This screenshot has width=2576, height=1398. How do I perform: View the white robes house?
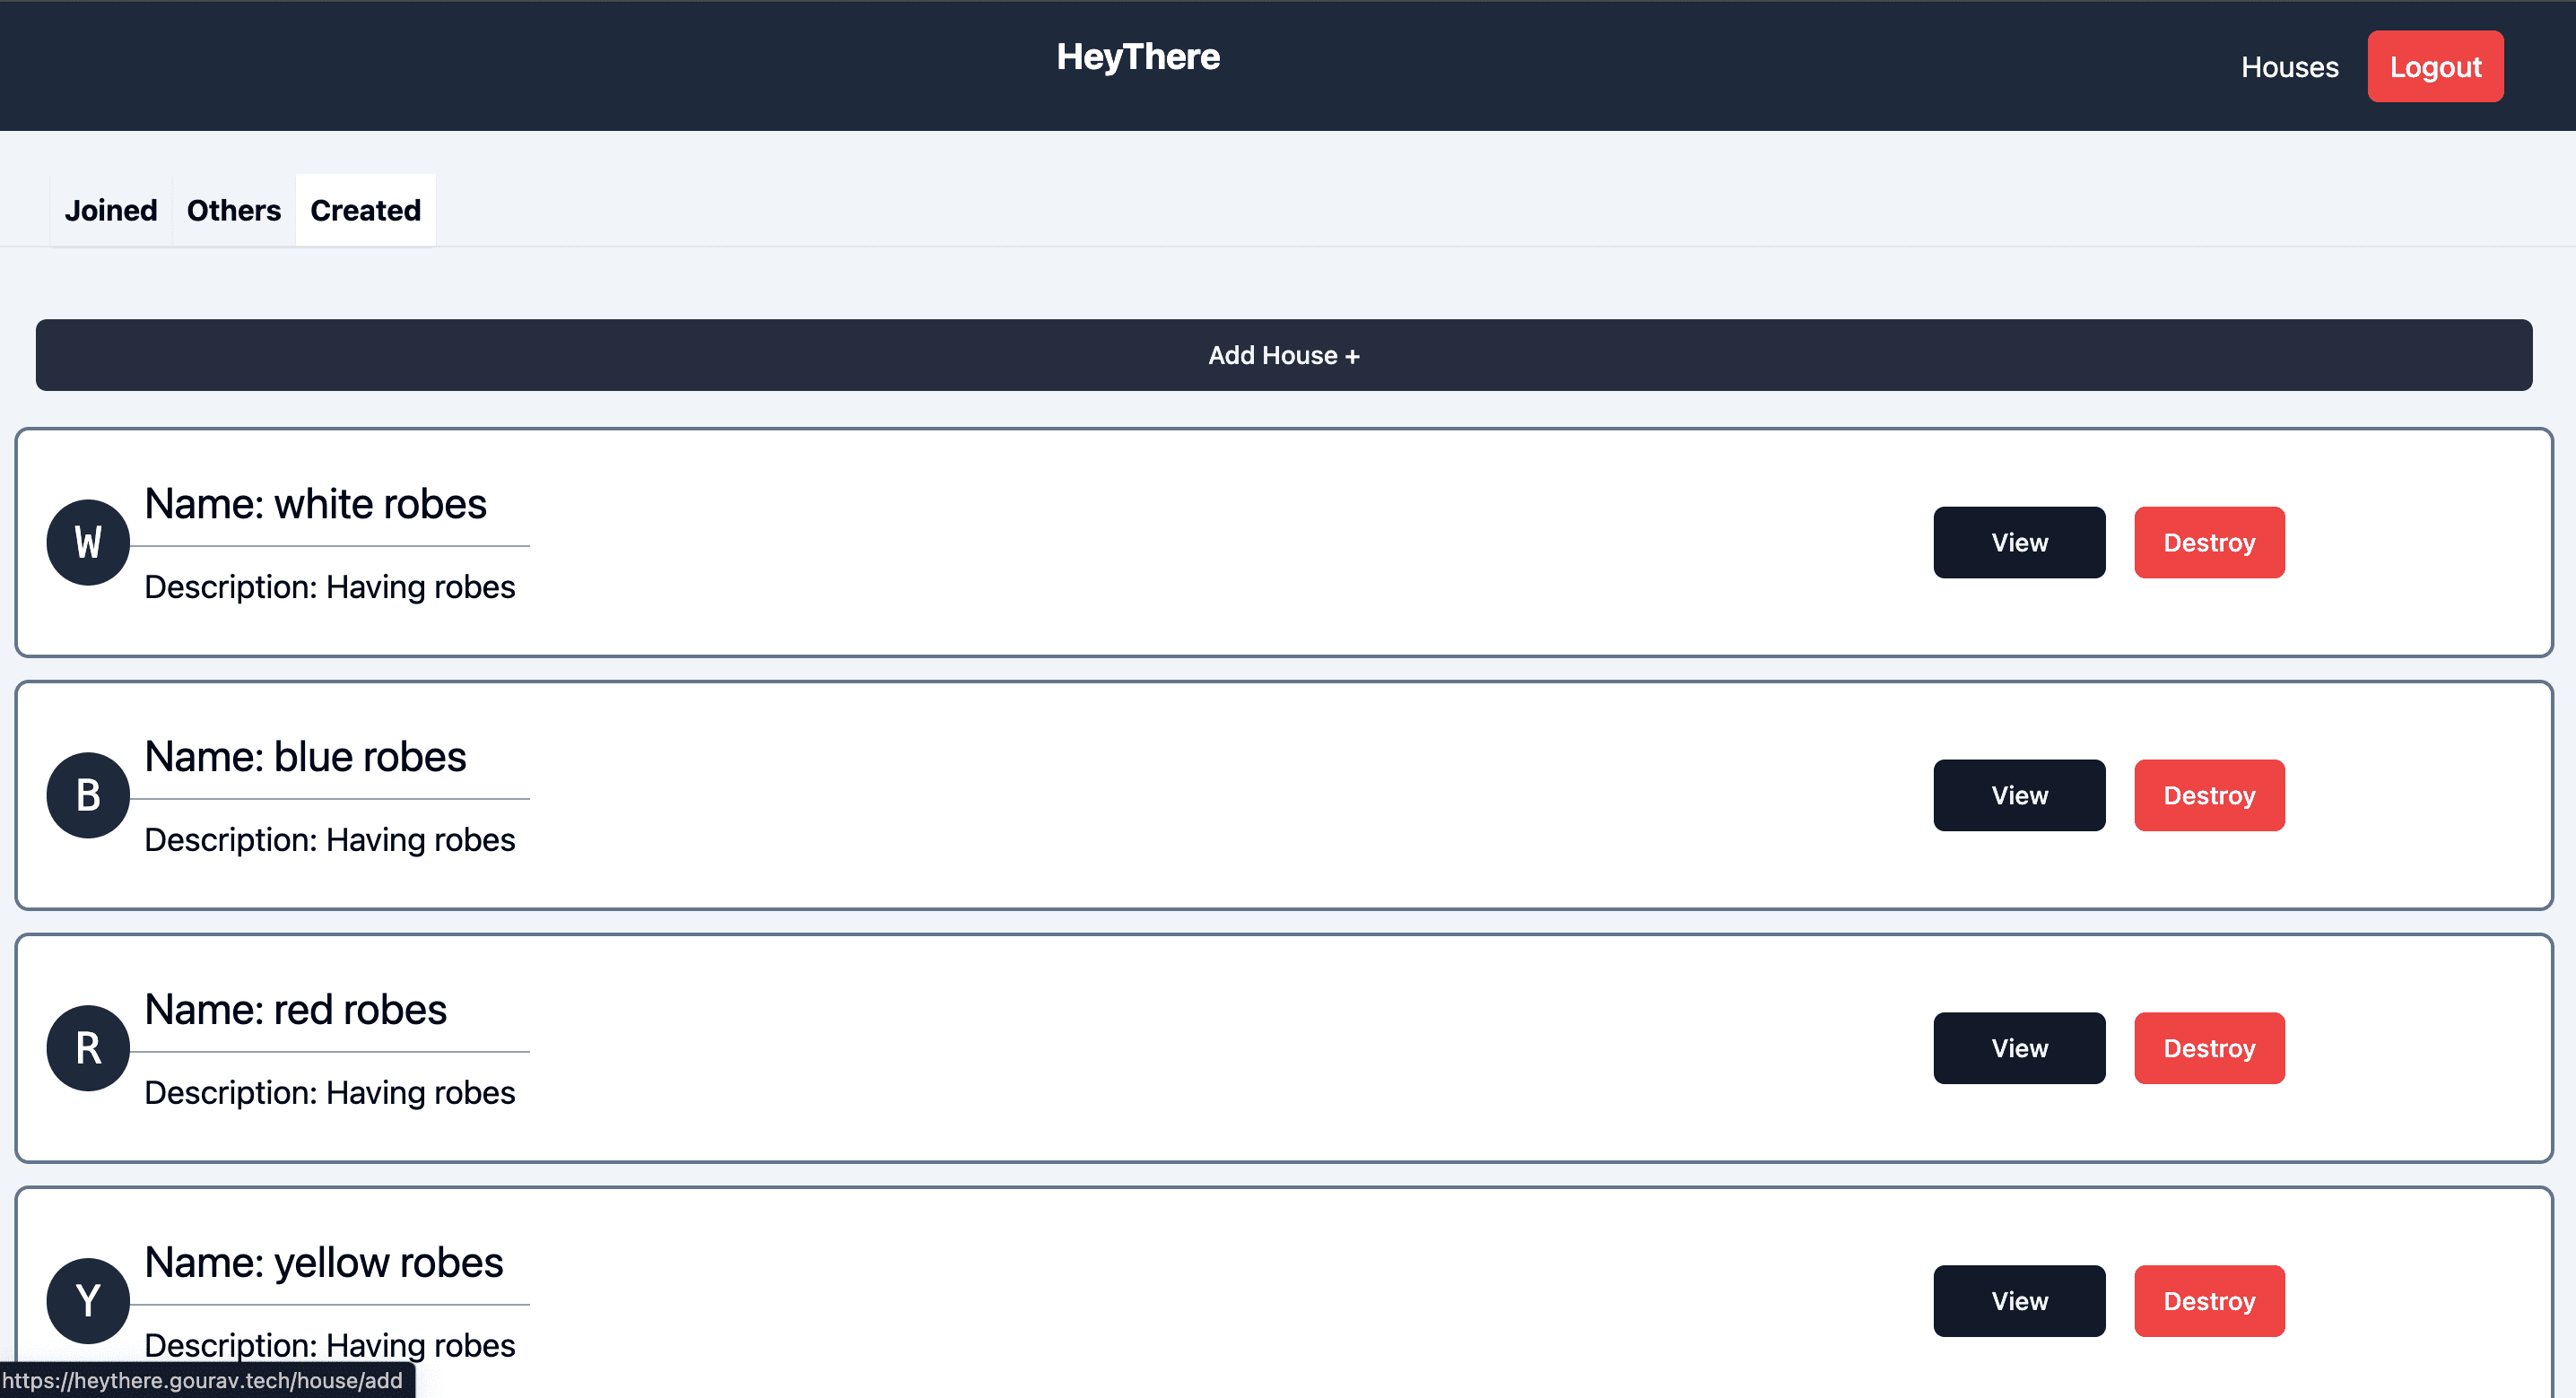point(2019,542)
